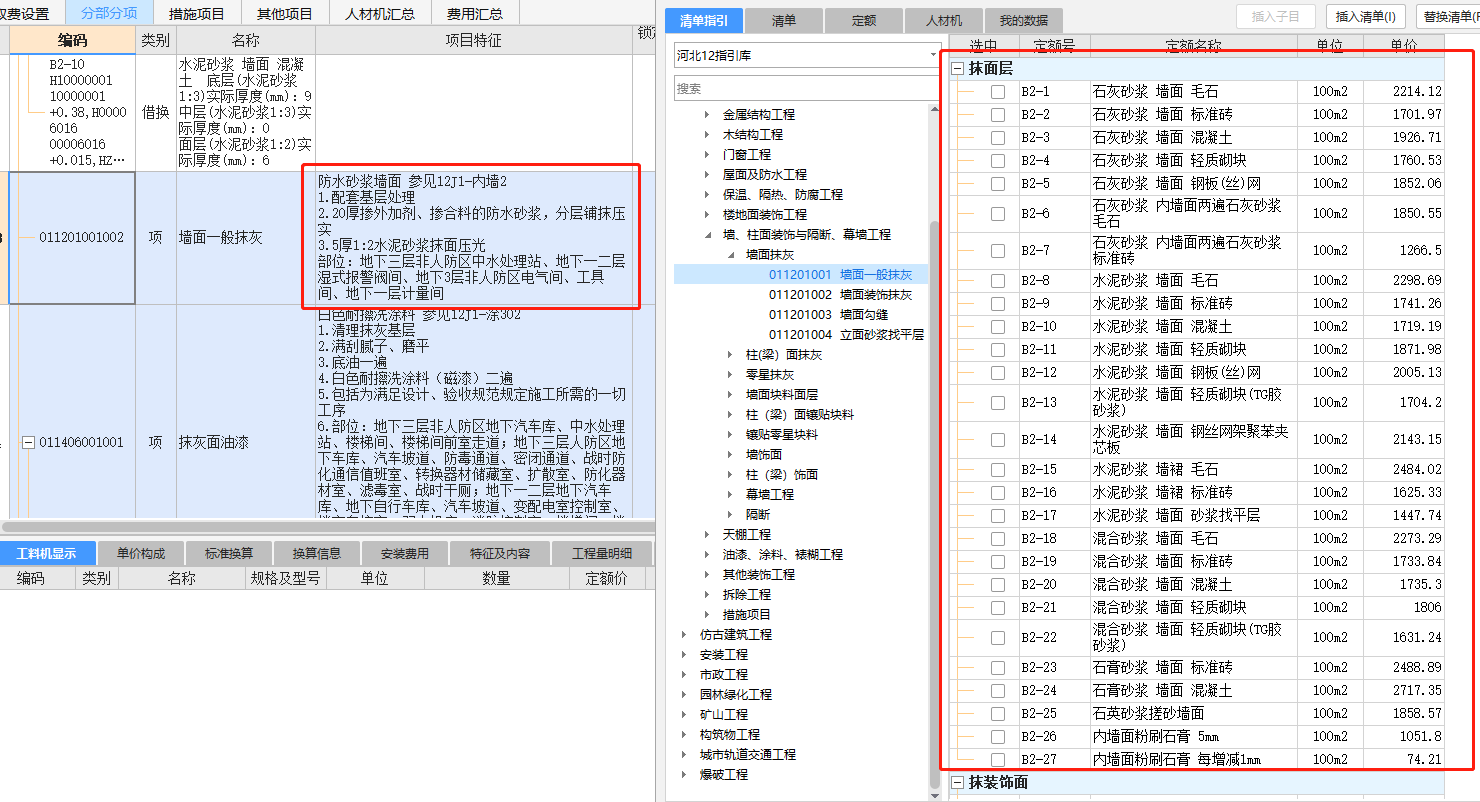Click into the 搜索 search field
Image resolution: width=1480 pixels, height=802 pixels.
click(x=806, y=88)
